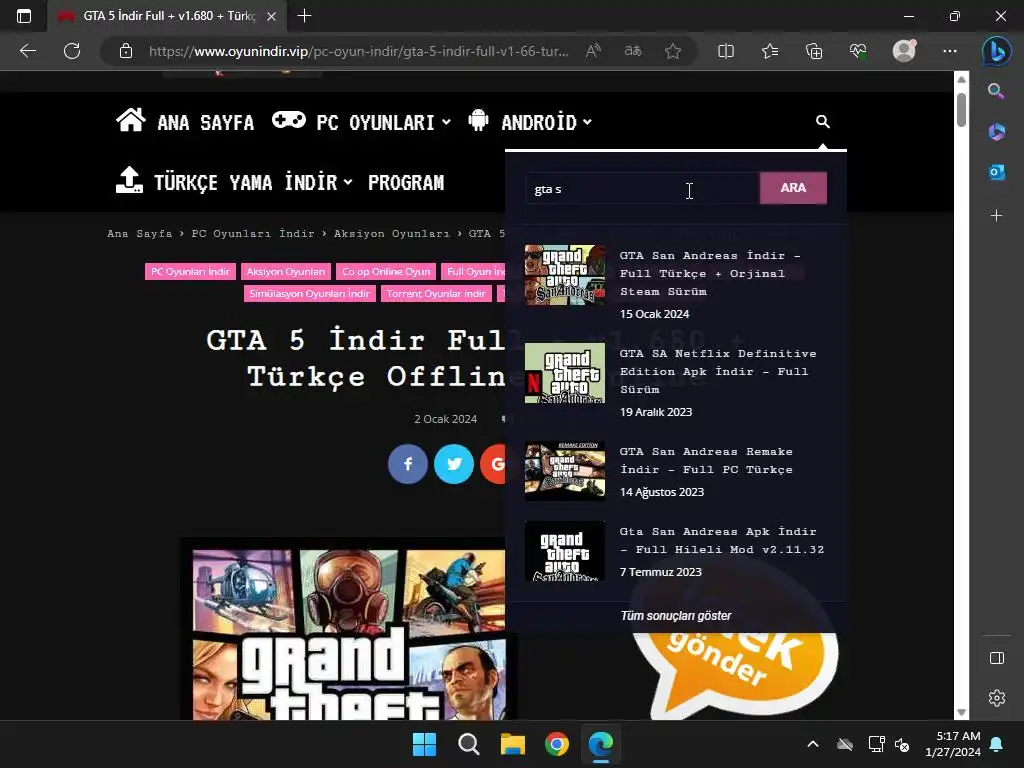
Task: Open Edge Settings and more menu
Action: (x=950, y=51)
